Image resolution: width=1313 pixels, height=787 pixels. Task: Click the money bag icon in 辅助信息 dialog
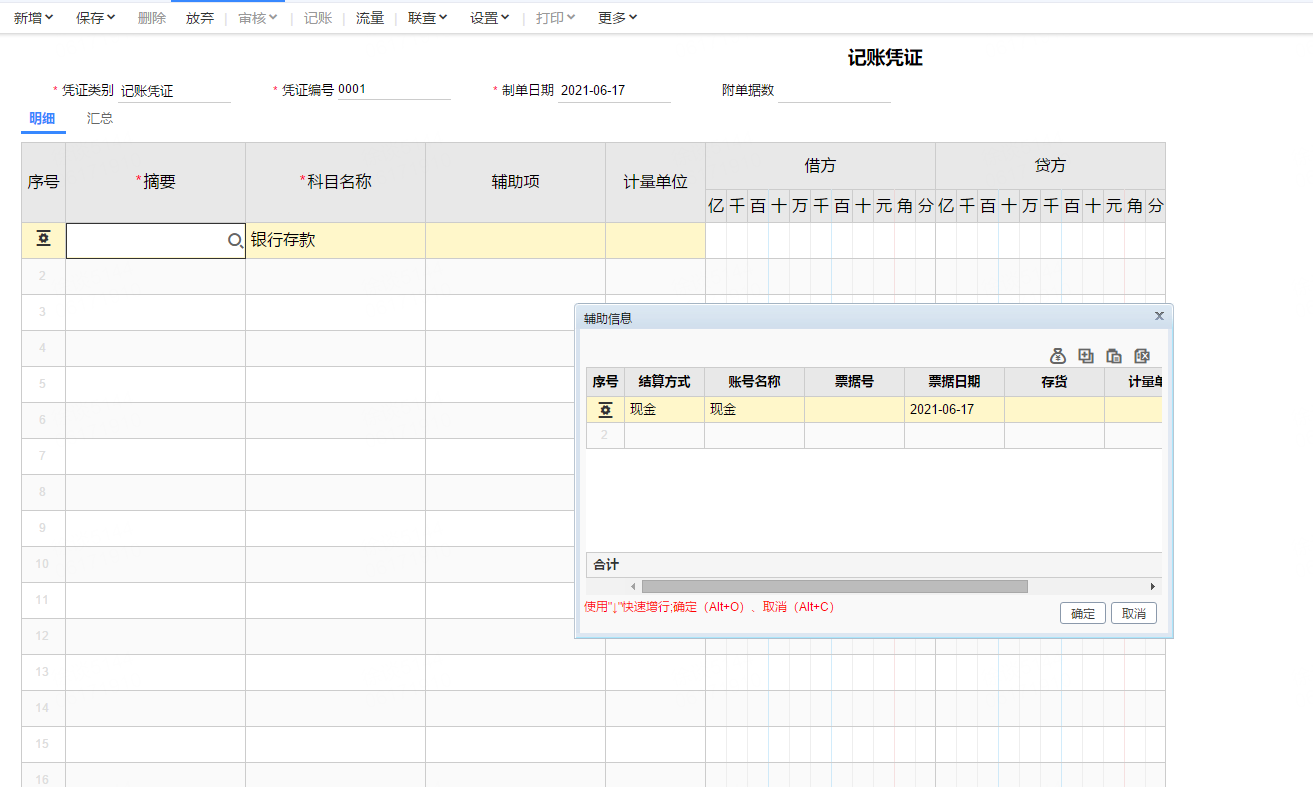[x=1058, y=356]
